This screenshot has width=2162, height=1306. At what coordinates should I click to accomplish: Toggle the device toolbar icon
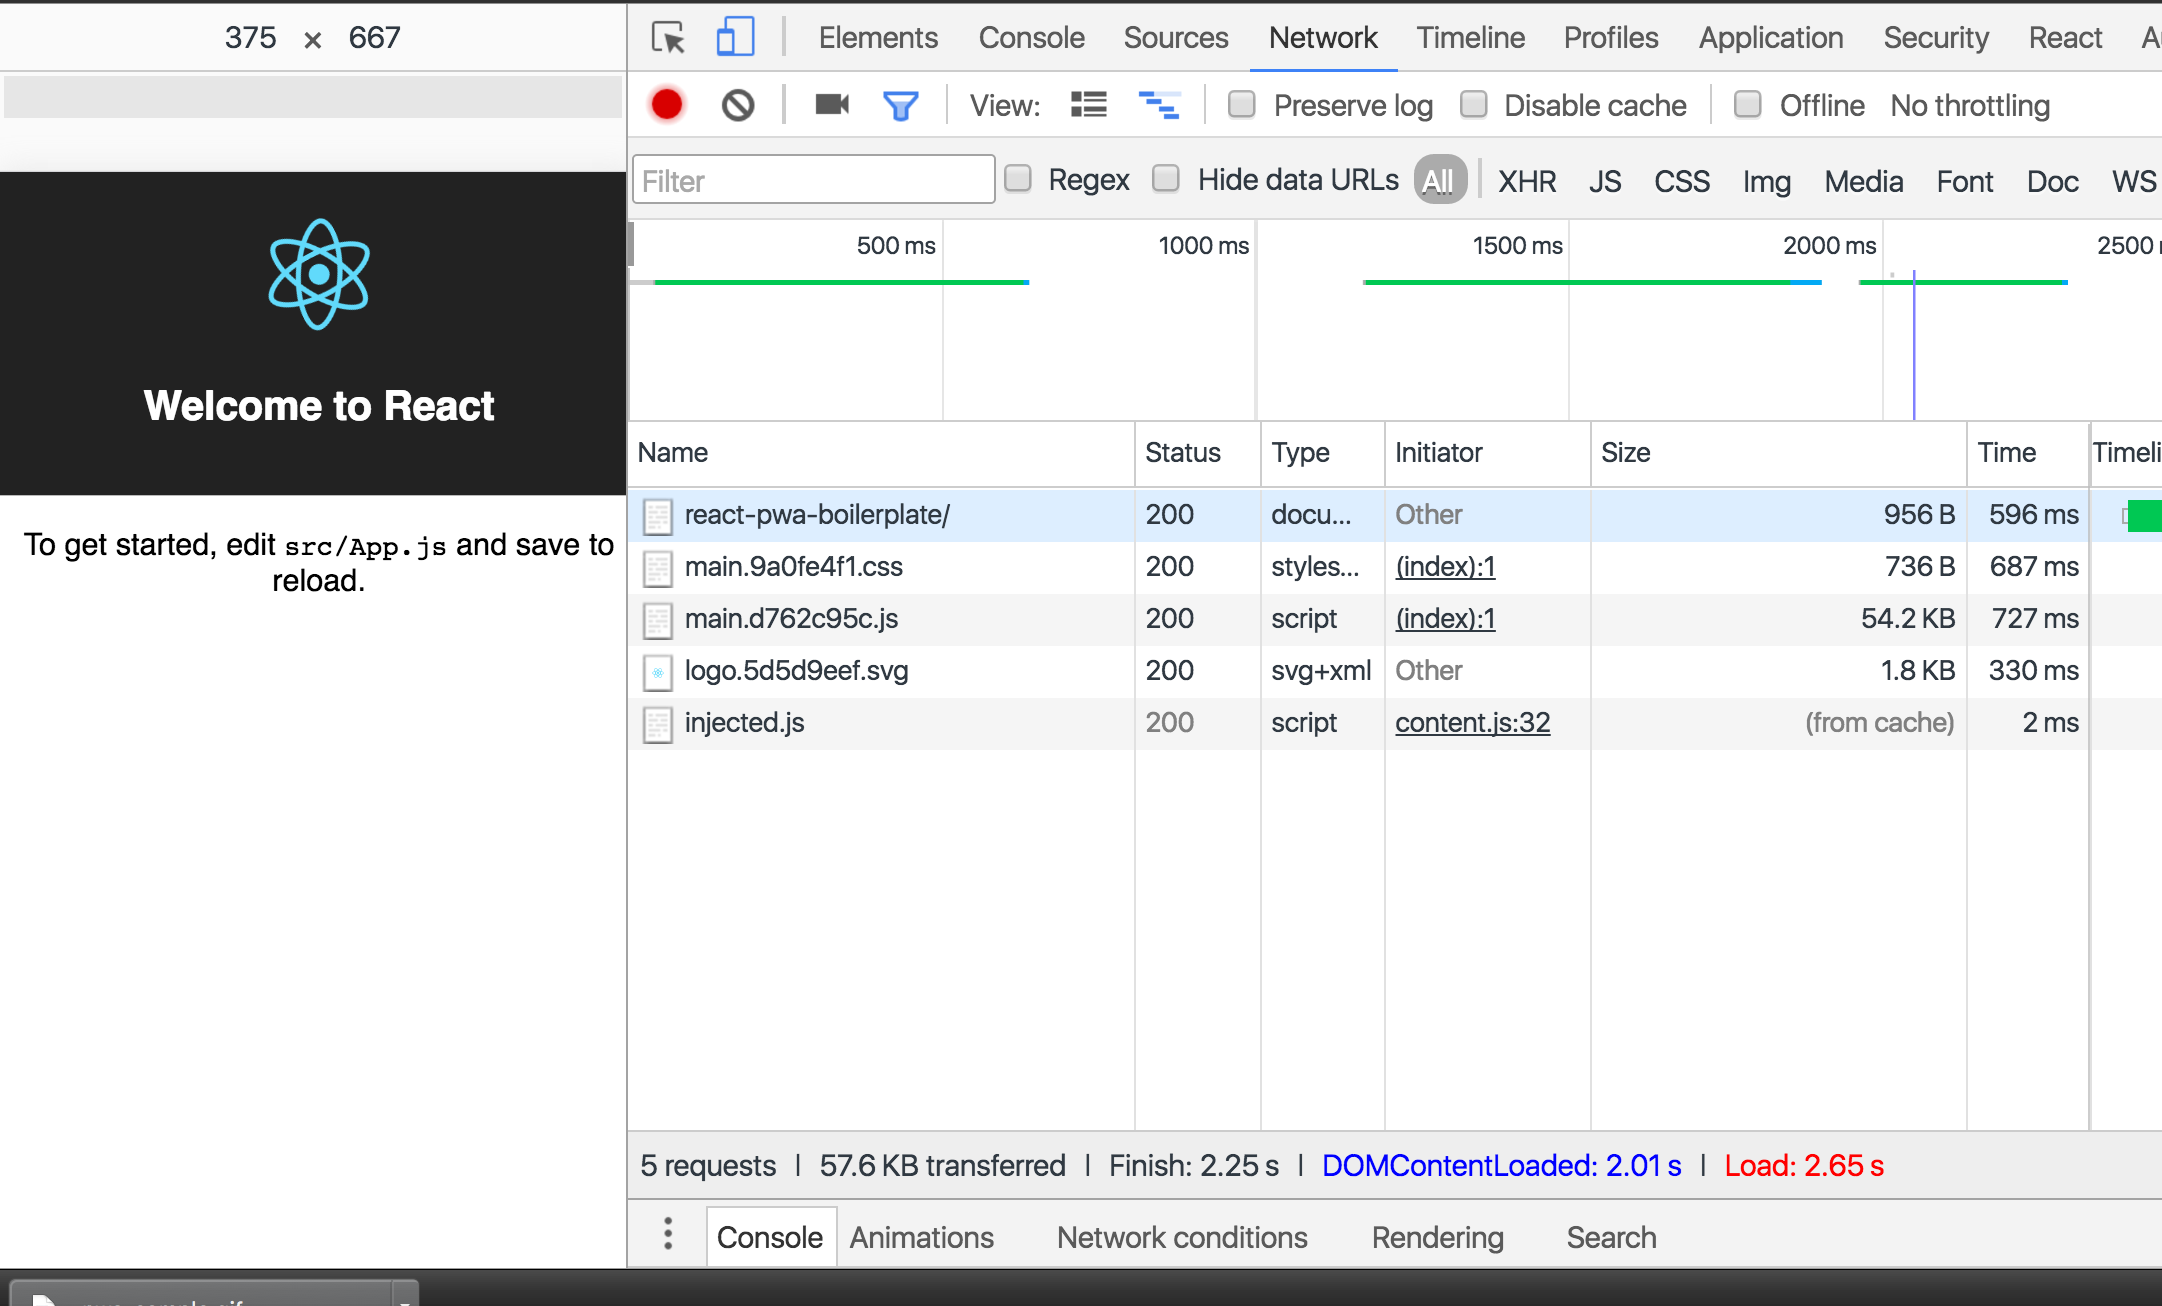point(735,37)
